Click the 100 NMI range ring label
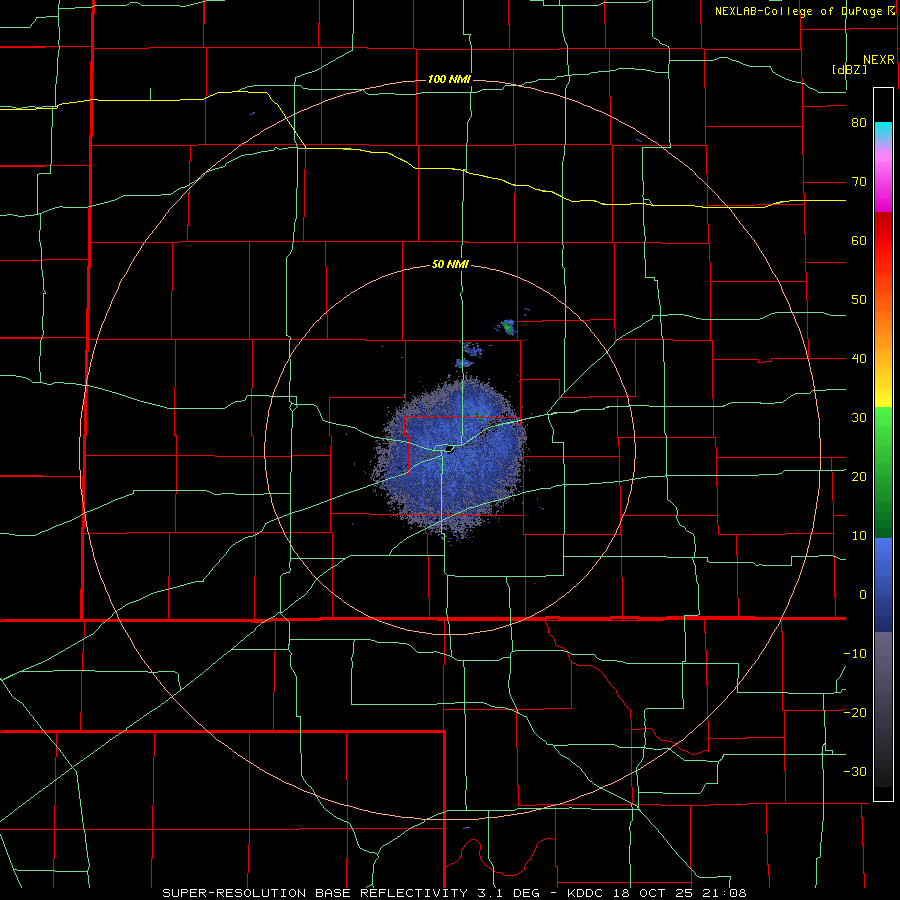Image resolution: width=900 pixels, height=900 pixels. coord(449,79)
